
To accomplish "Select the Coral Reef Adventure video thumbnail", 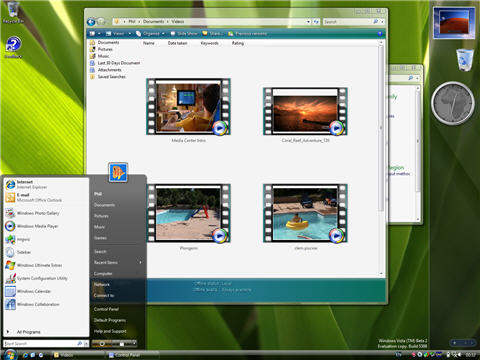I will click(305, 111).
